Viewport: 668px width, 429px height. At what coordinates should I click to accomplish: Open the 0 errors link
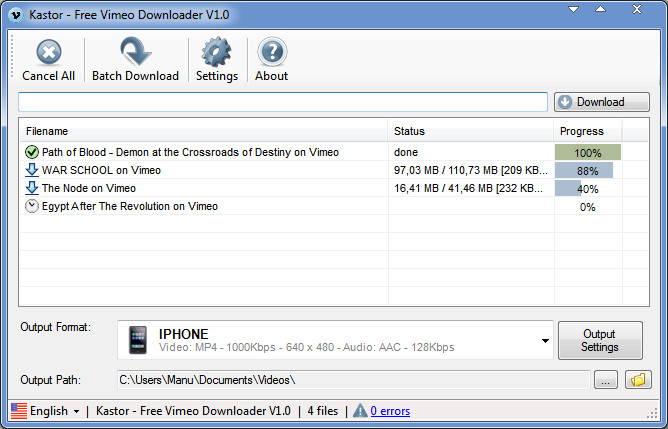pos(390,411)
